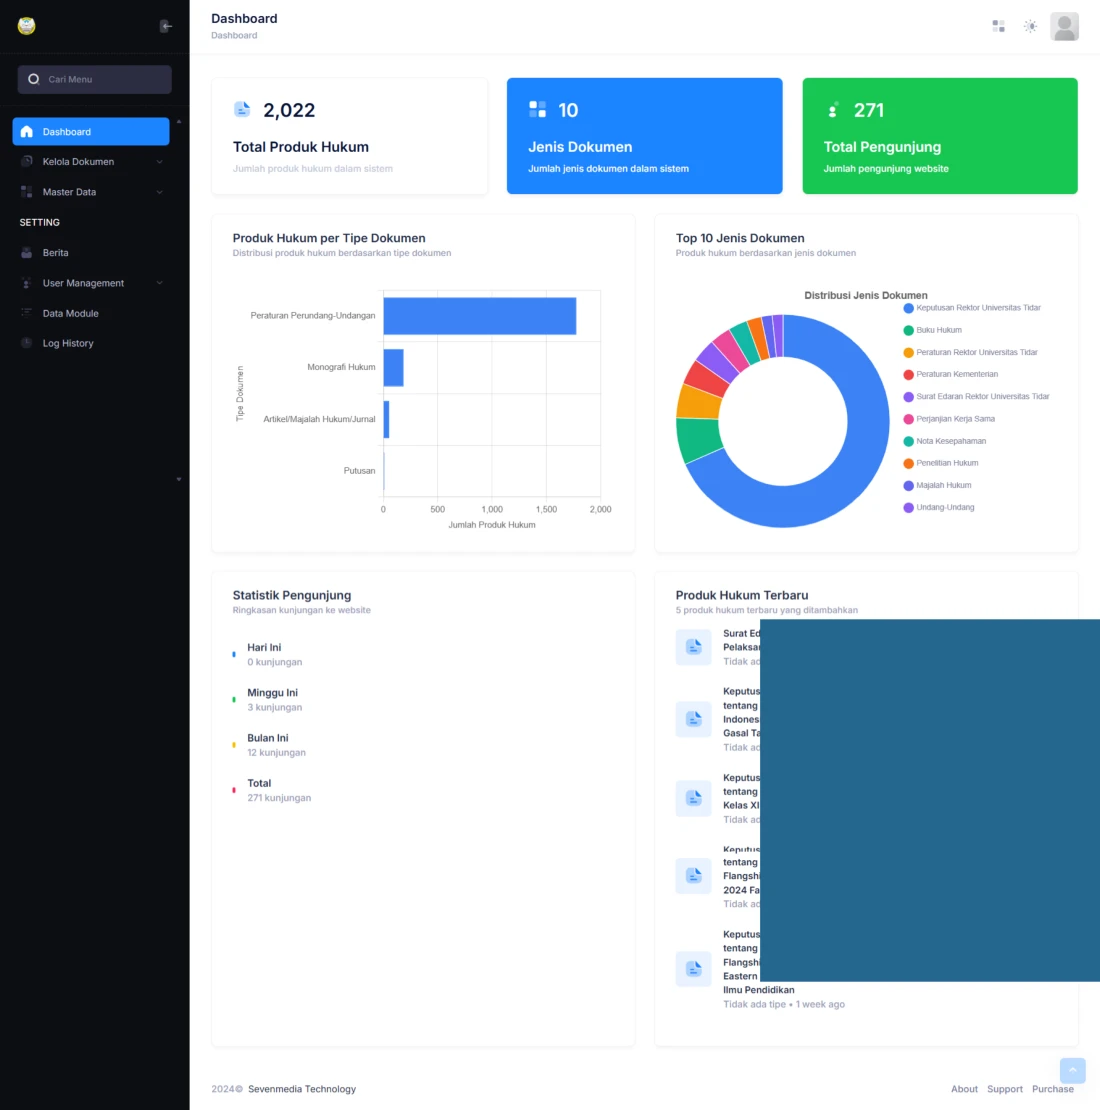
Task: Click the Total Produk Hukum card icon
Action: (x=242, y=109)
